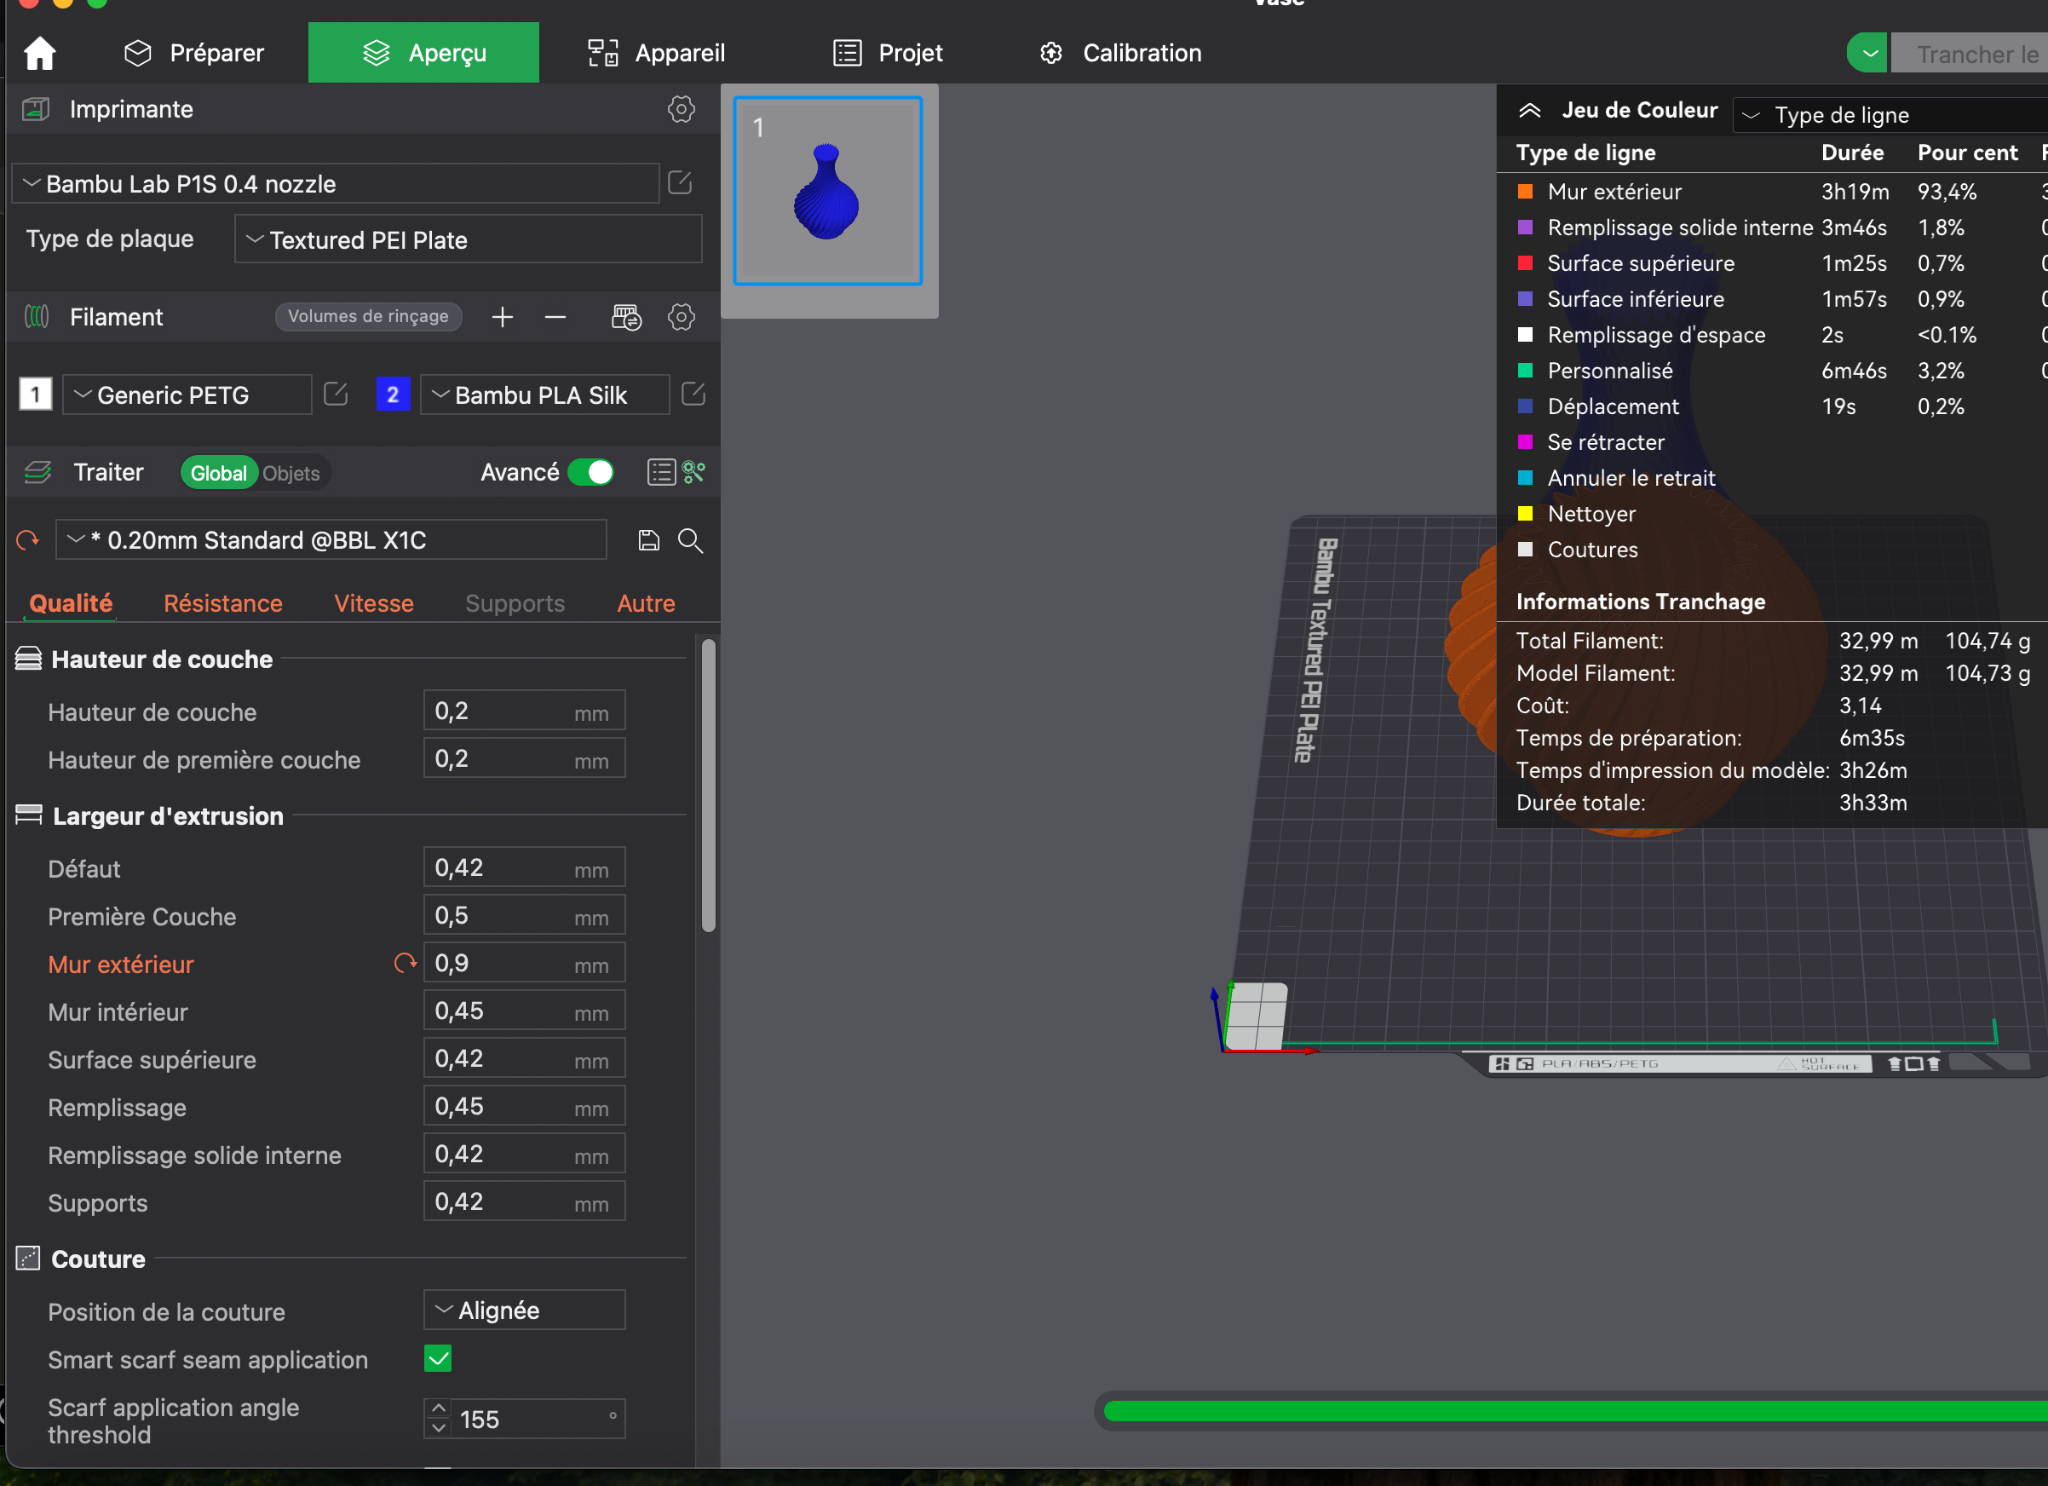The image size is (2048, 1486).
Task: Click filament 2 blue color swatch
Action: click(393, 394)
